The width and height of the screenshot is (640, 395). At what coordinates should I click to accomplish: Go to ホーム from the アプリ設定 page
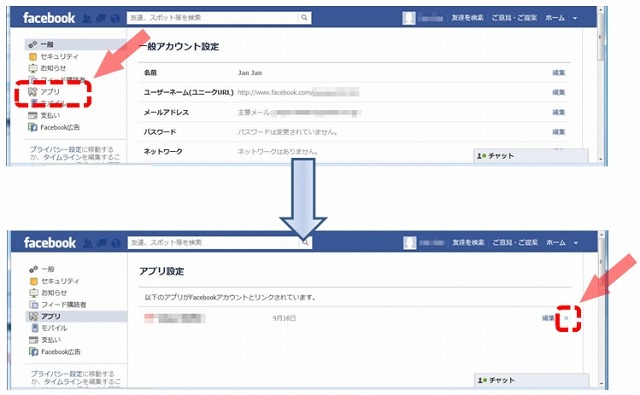pos(556,242)
